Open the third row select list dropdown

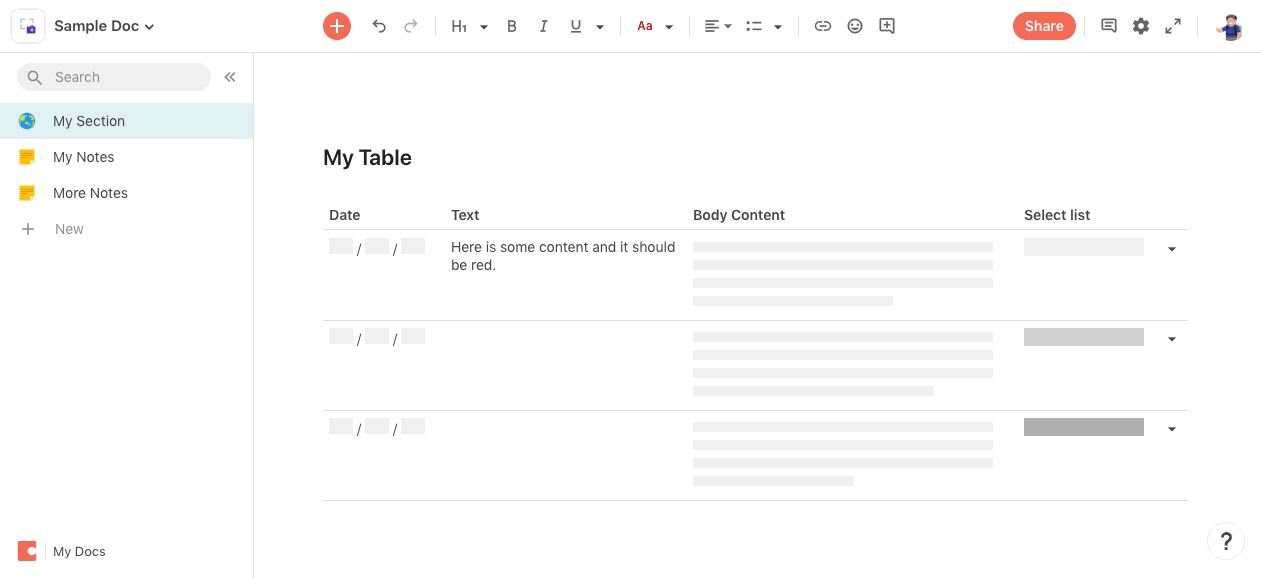1172,429
